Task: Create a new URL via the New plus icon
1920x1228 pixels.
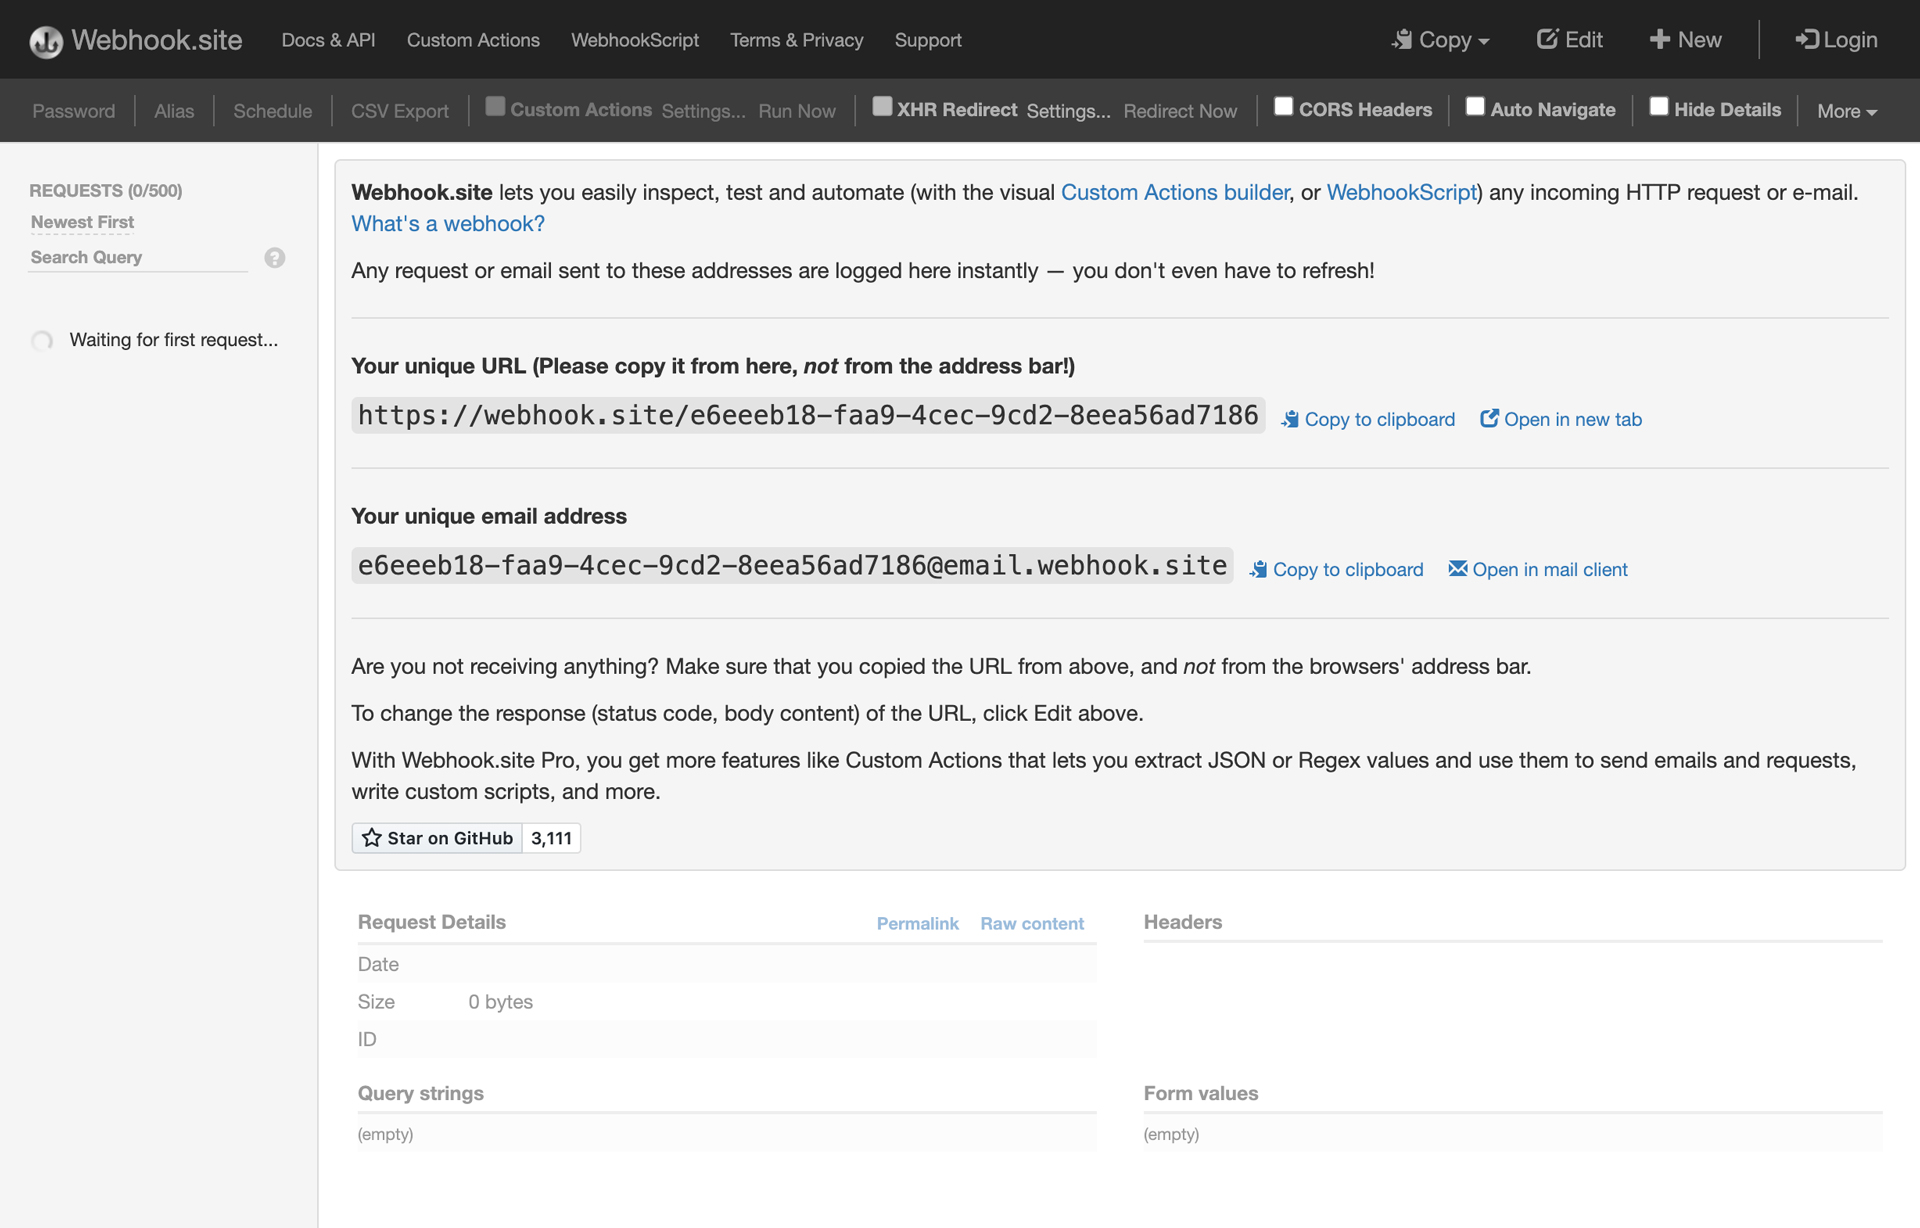Action: click(1660, 39)
